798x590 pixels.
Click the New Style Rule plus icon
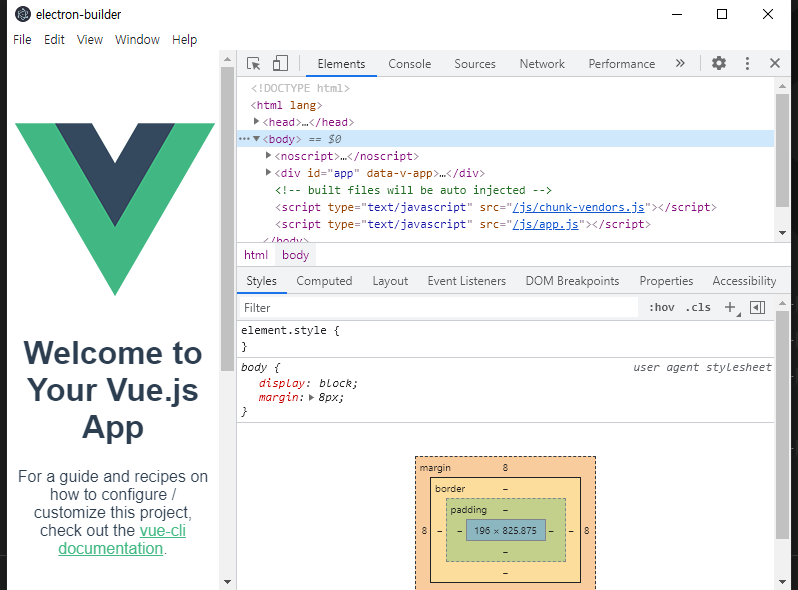click(x=730, y=307)
